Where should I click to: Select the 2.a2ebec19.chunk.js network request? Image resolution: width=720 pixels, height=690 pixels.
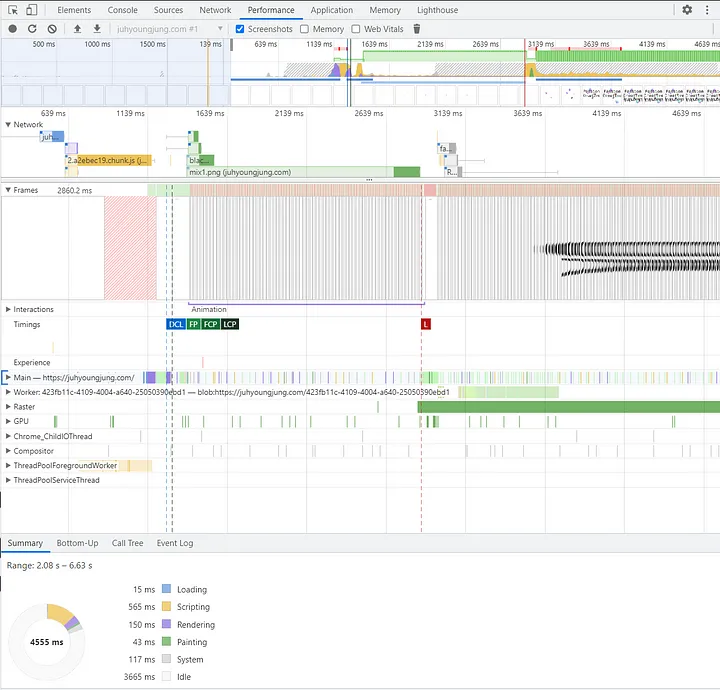(x=108, y=160)
